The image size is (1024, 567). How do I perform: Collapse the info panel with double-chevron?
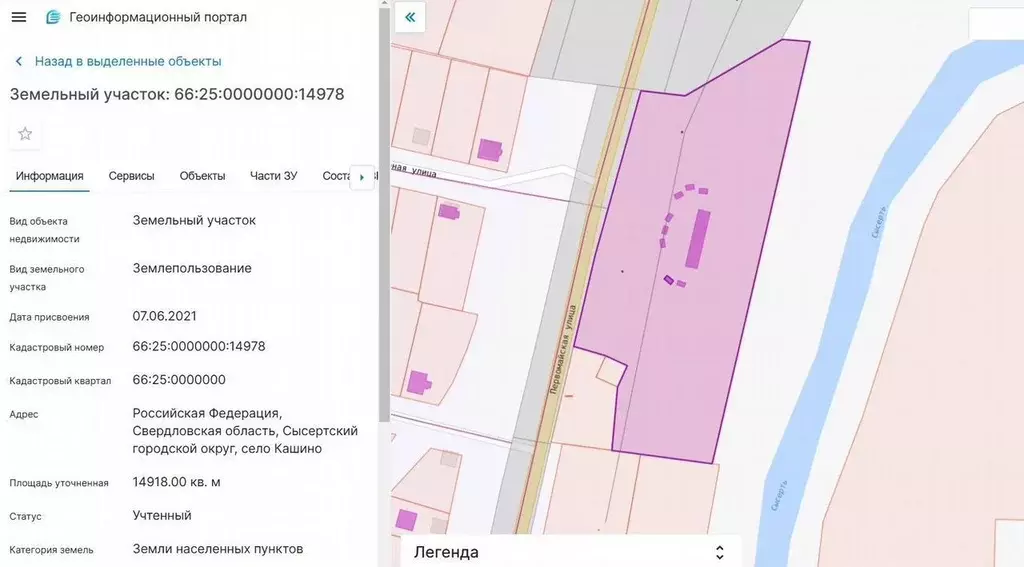click(410, 18)
